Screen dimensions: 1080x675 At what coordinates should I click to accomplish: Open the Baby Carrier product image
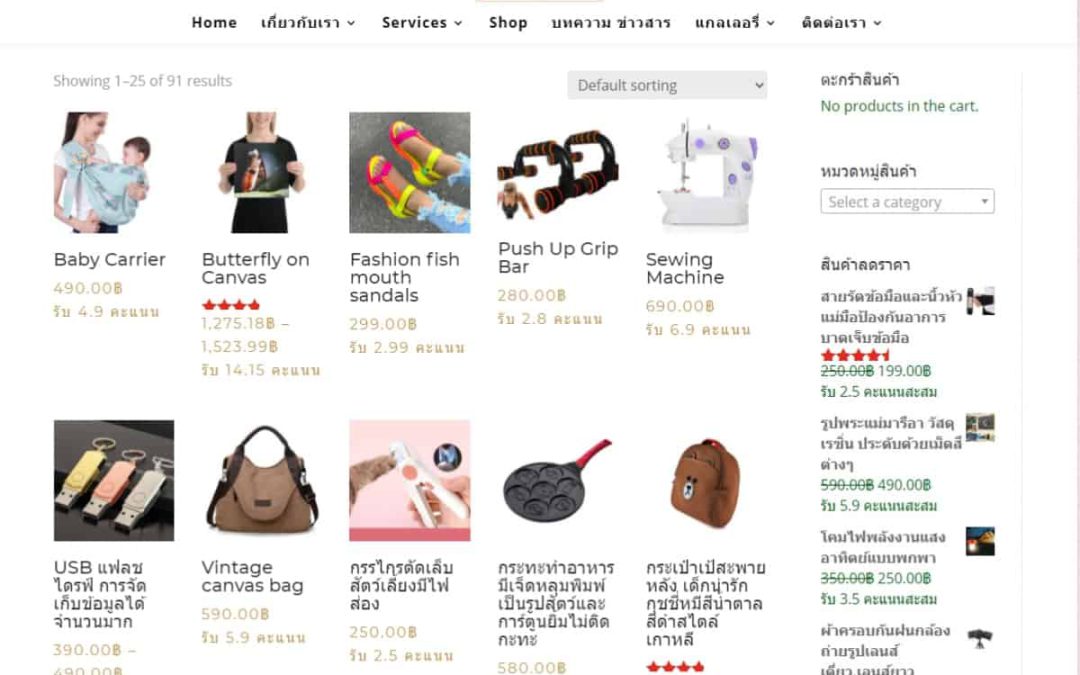coord(114,172)
